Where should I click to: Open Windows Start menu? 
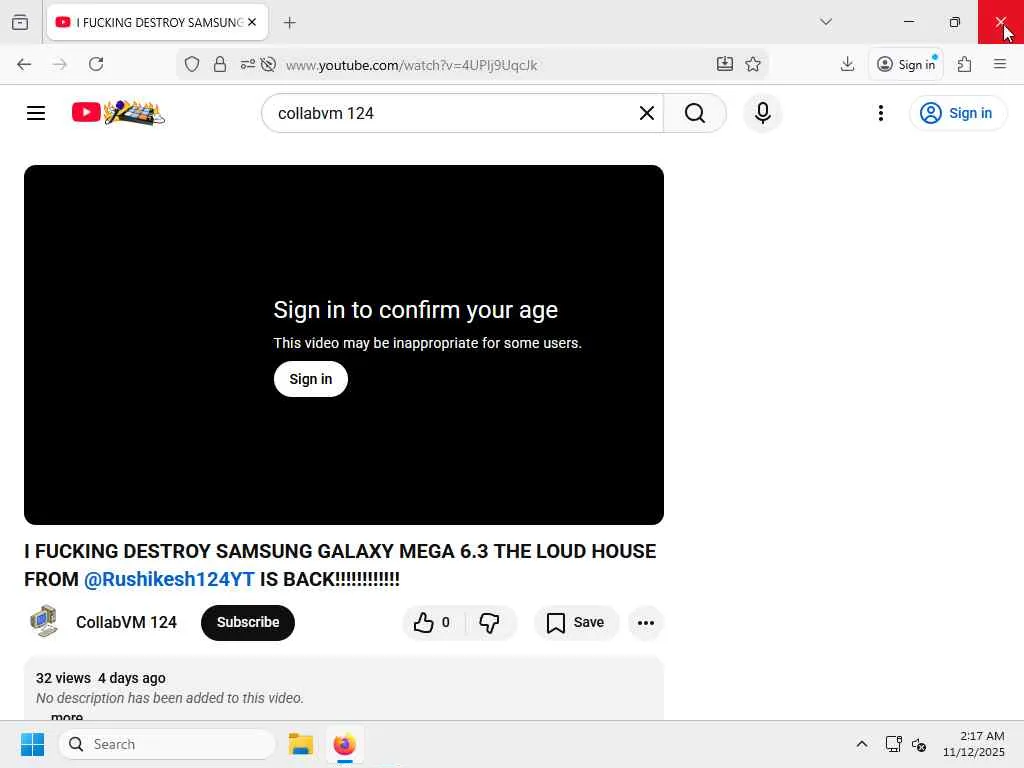tap(32, 744)
